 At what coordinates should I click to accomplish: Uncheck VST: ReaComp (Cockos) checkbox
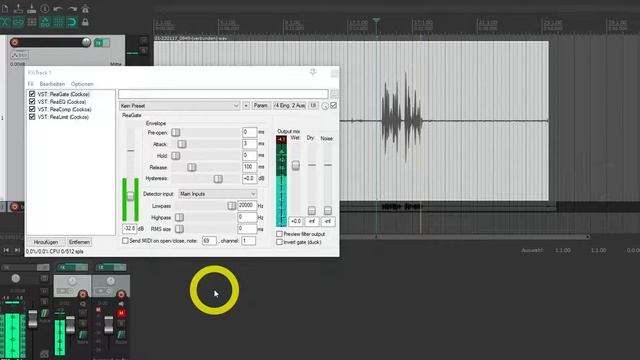tap(32, 109)
